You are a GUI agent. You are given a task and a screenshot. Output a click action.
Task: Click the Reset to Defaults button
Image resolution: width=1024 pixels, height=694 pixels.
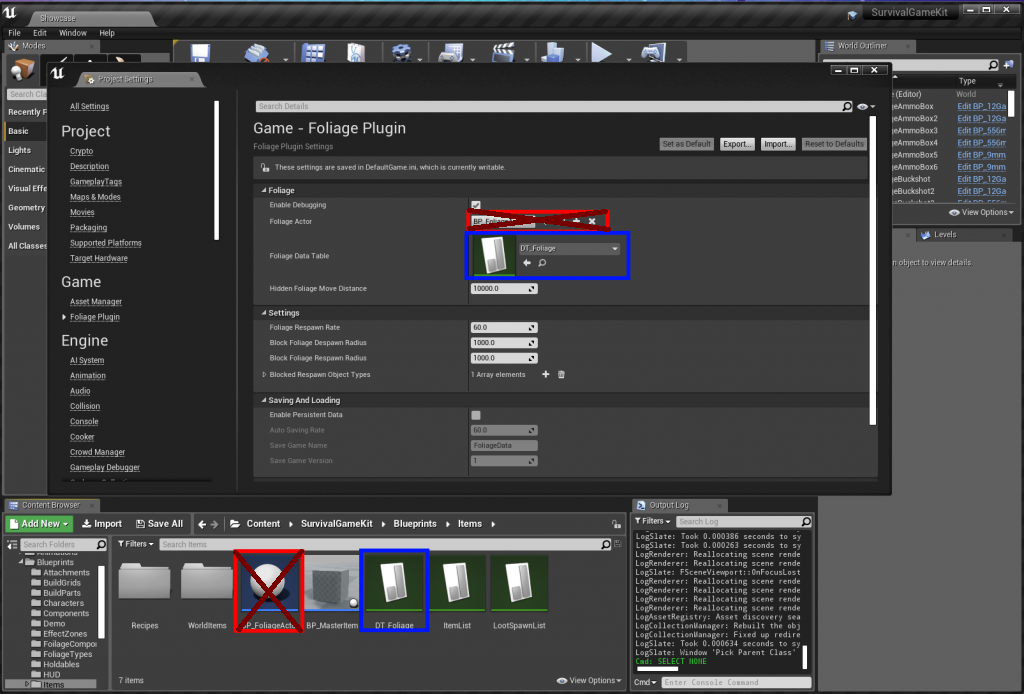click(834, 144)
